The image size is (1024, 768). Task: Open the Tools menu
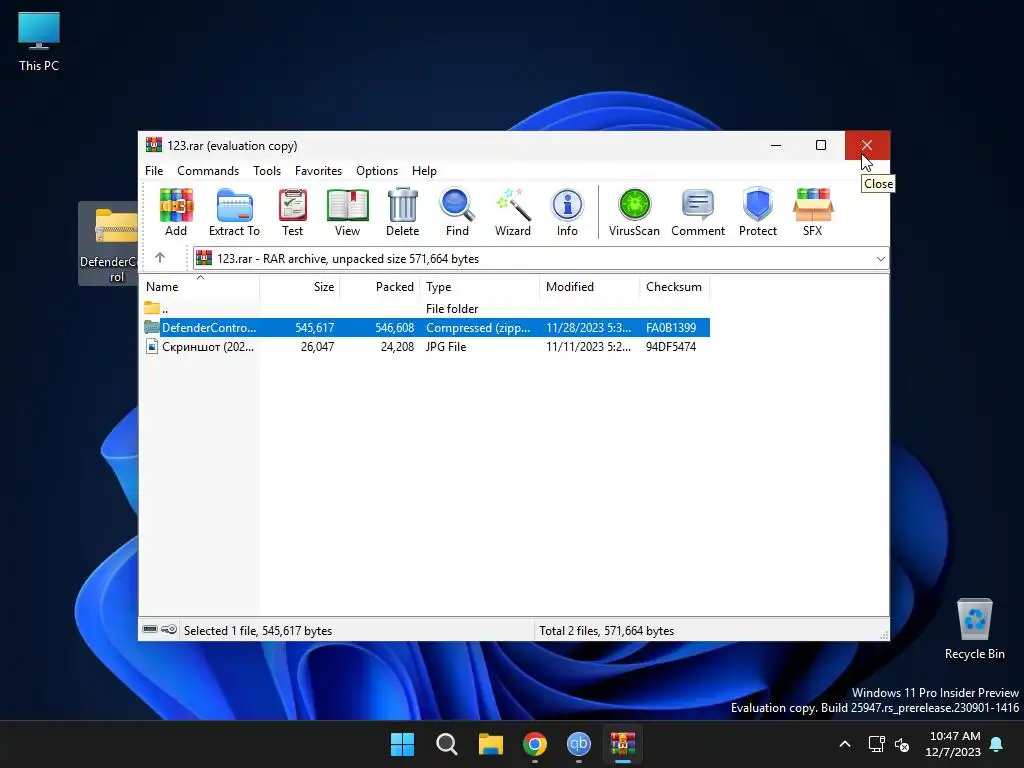click(267, 170)
